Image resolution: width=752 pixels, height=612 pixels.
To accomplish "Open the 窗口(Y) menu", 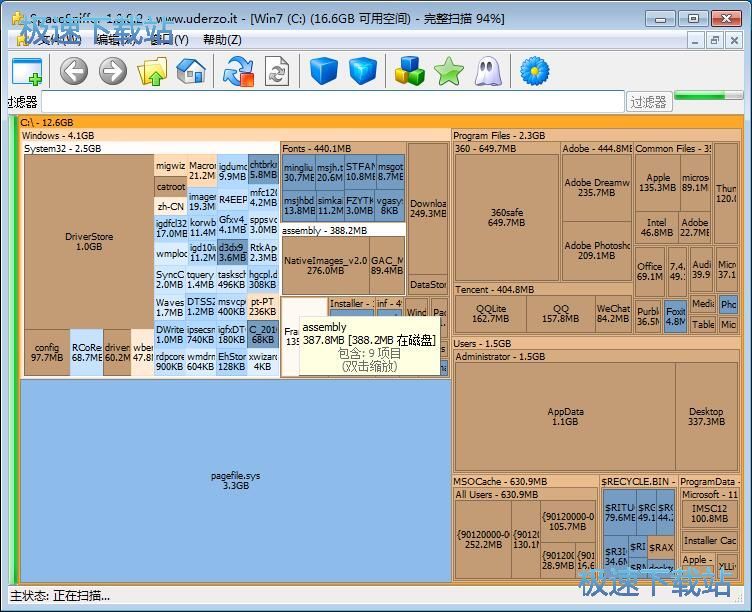I will [170, 40].
